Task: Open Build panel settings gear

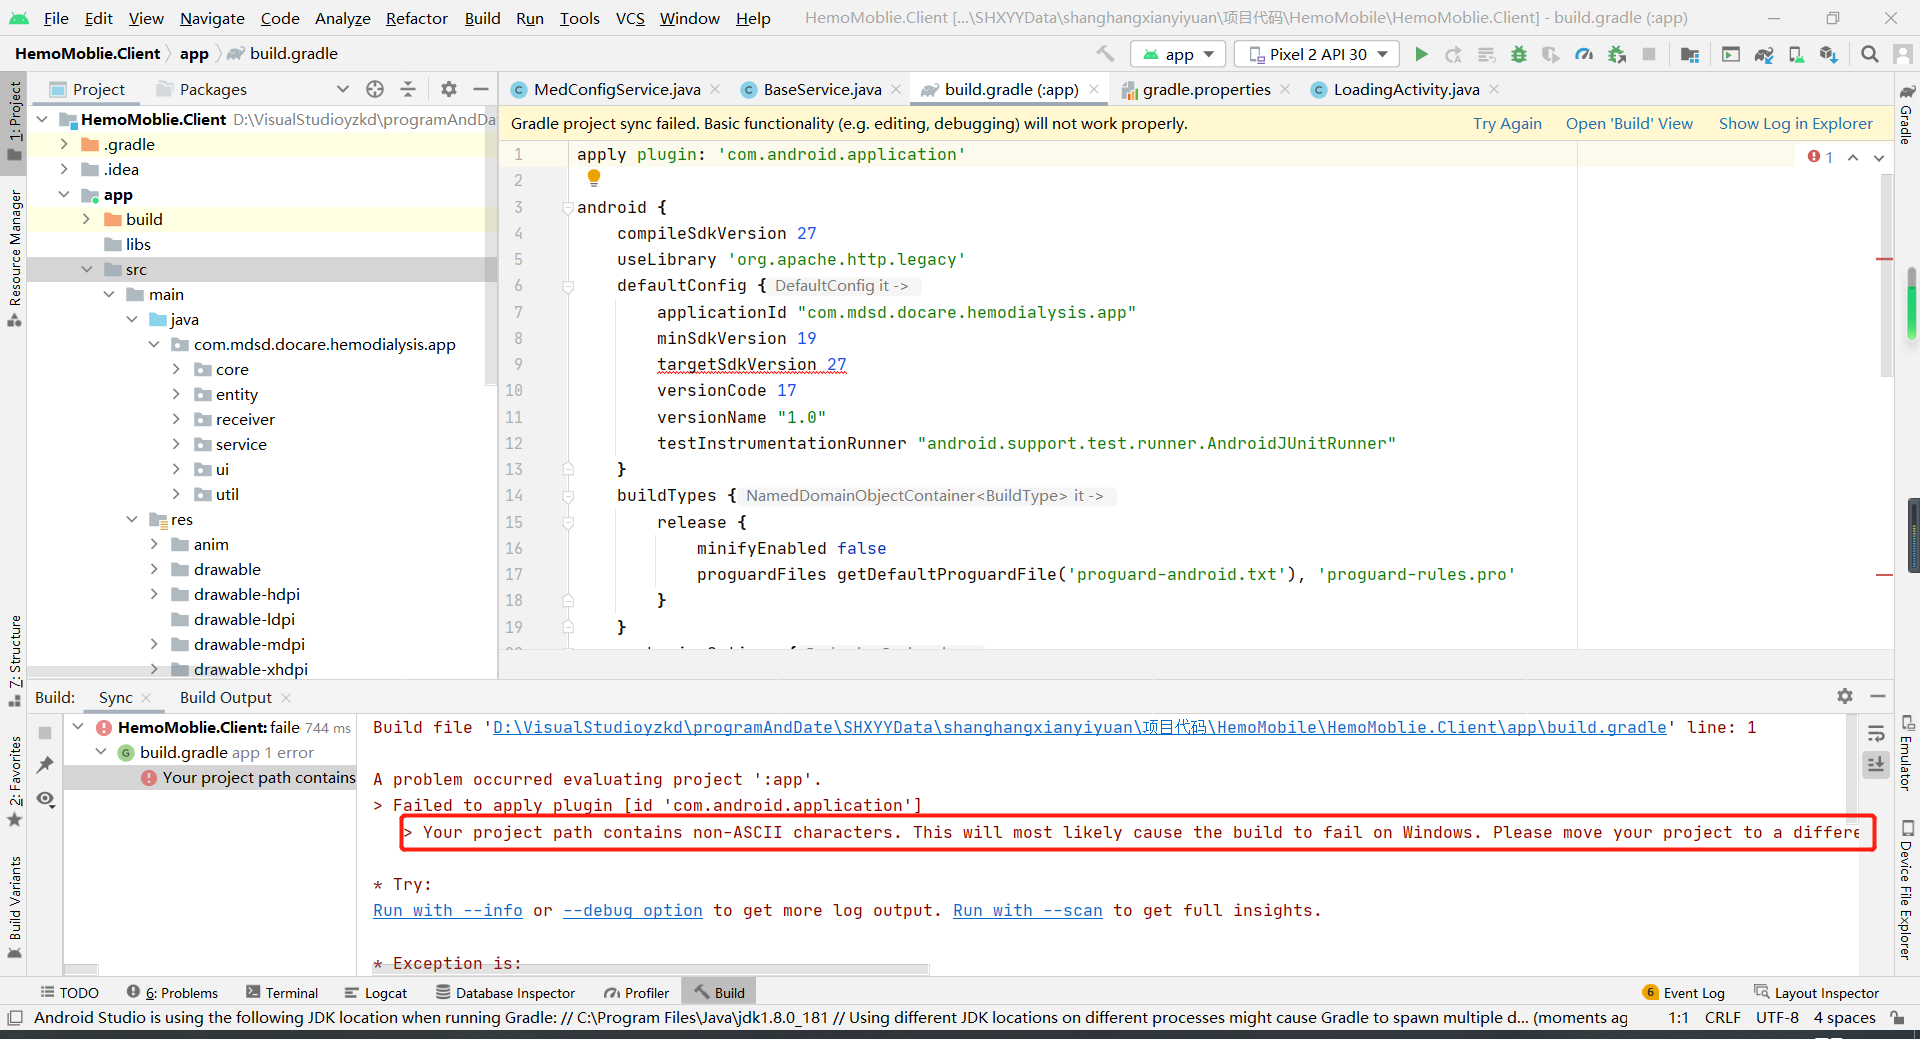Action: 1845,696
